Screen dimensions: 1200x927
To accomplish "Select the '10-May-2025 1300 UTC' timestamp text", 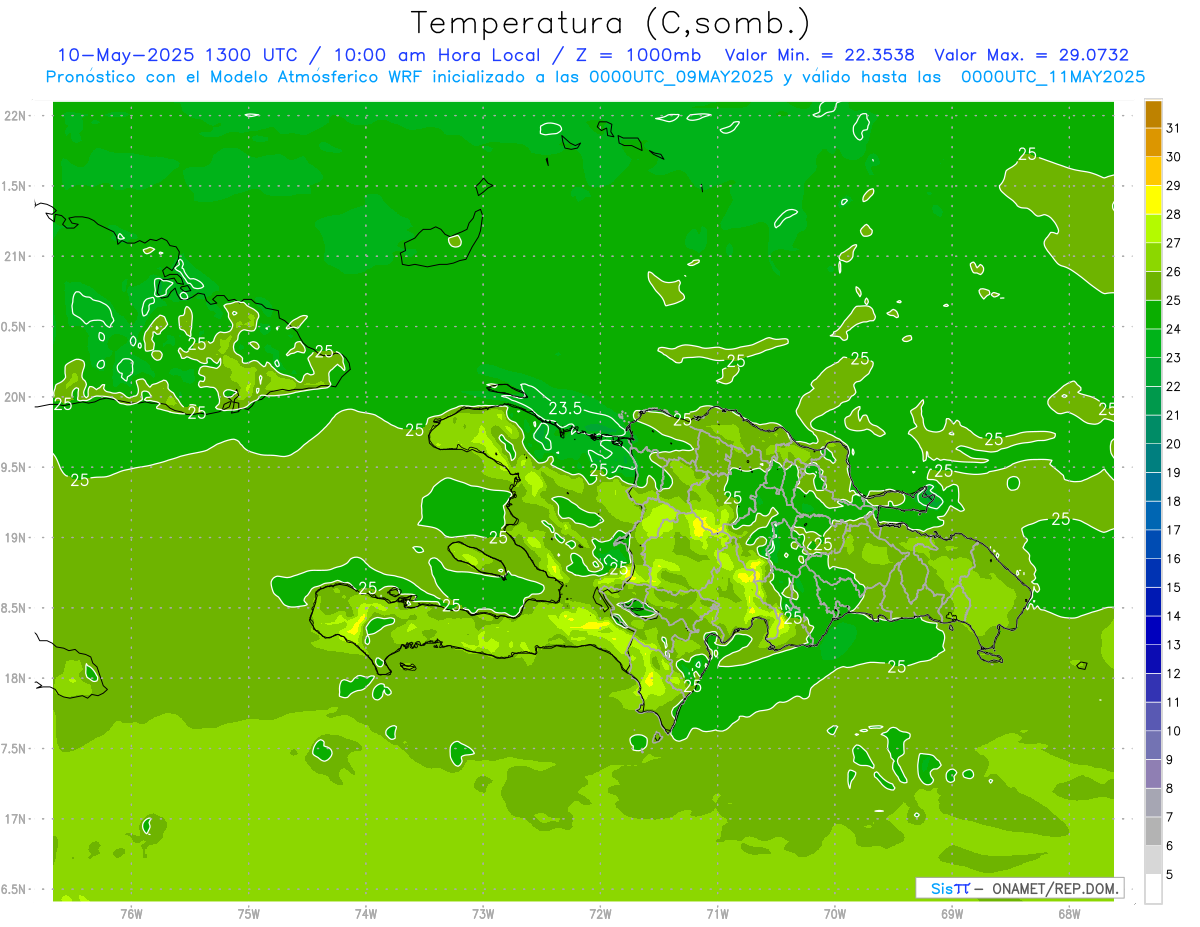I will point(177,55).
